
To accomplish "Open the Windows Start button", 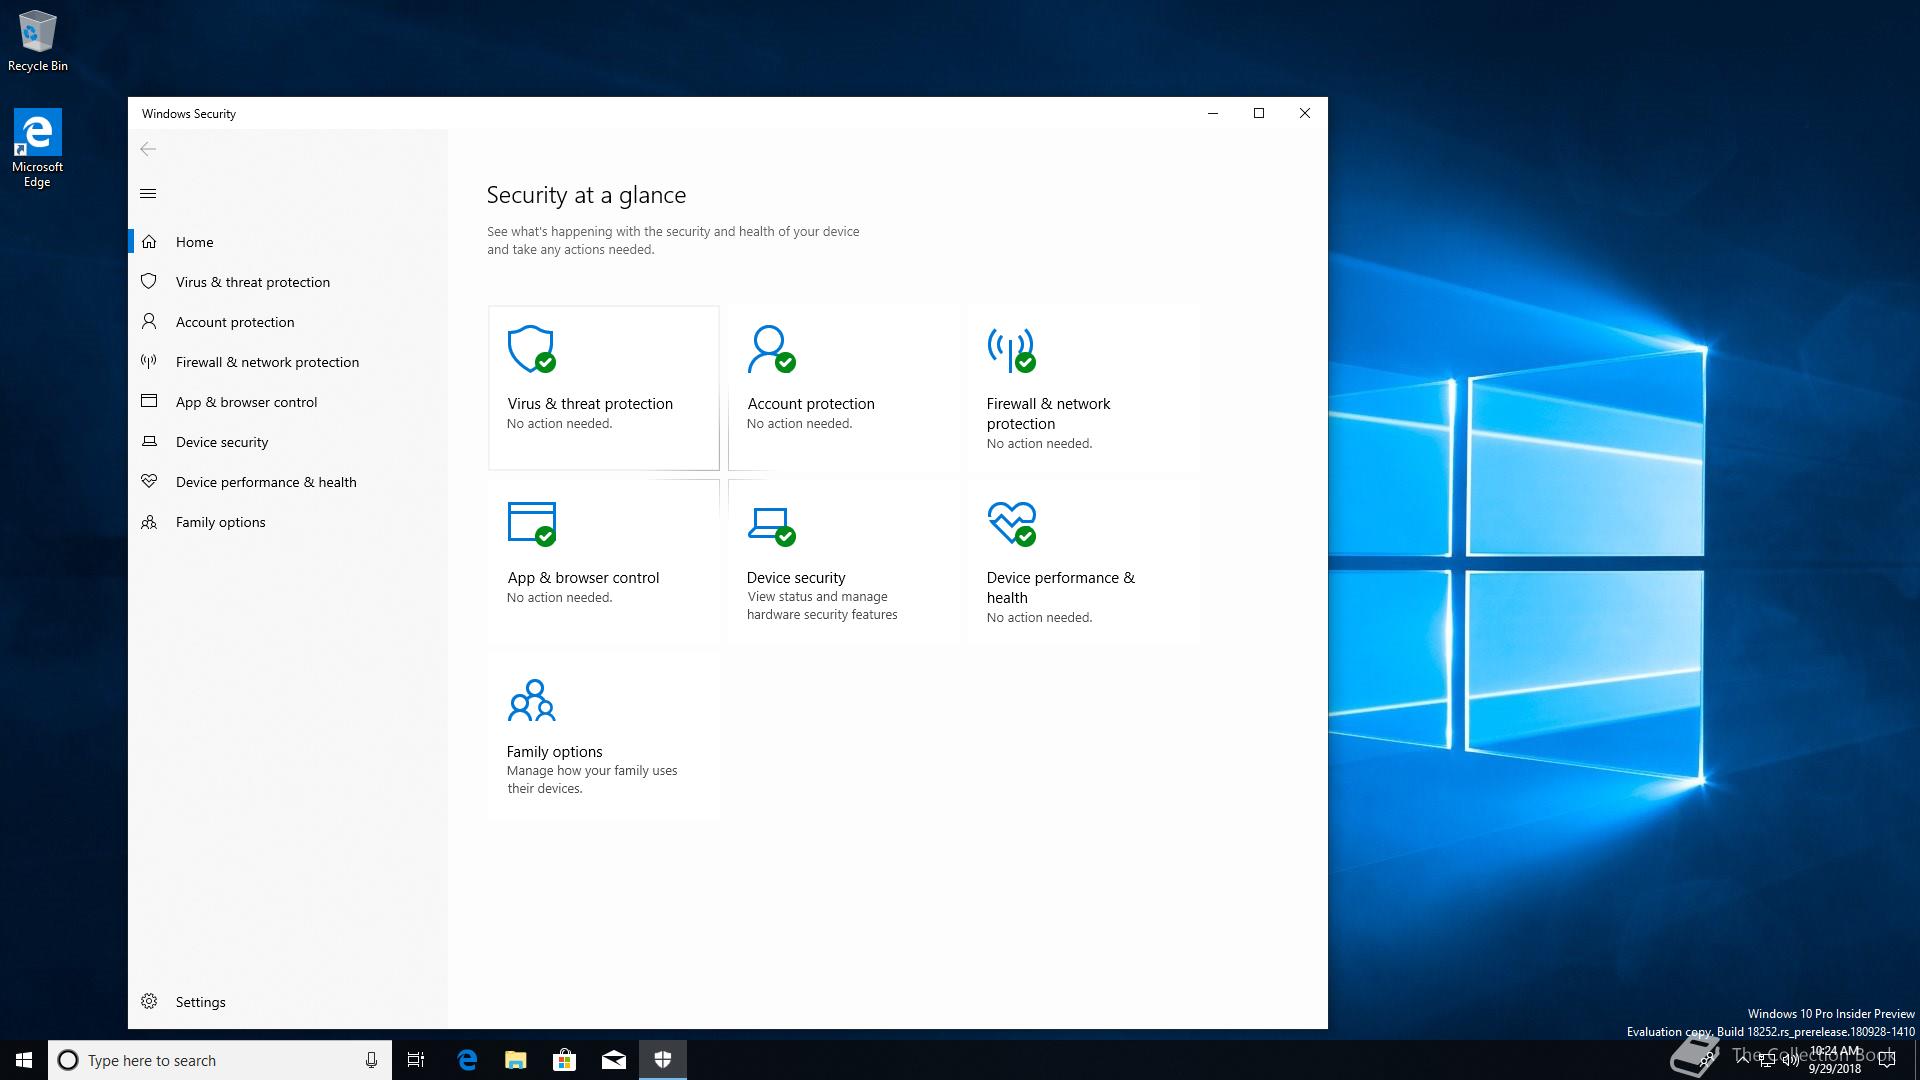I will coord(24,1060).
